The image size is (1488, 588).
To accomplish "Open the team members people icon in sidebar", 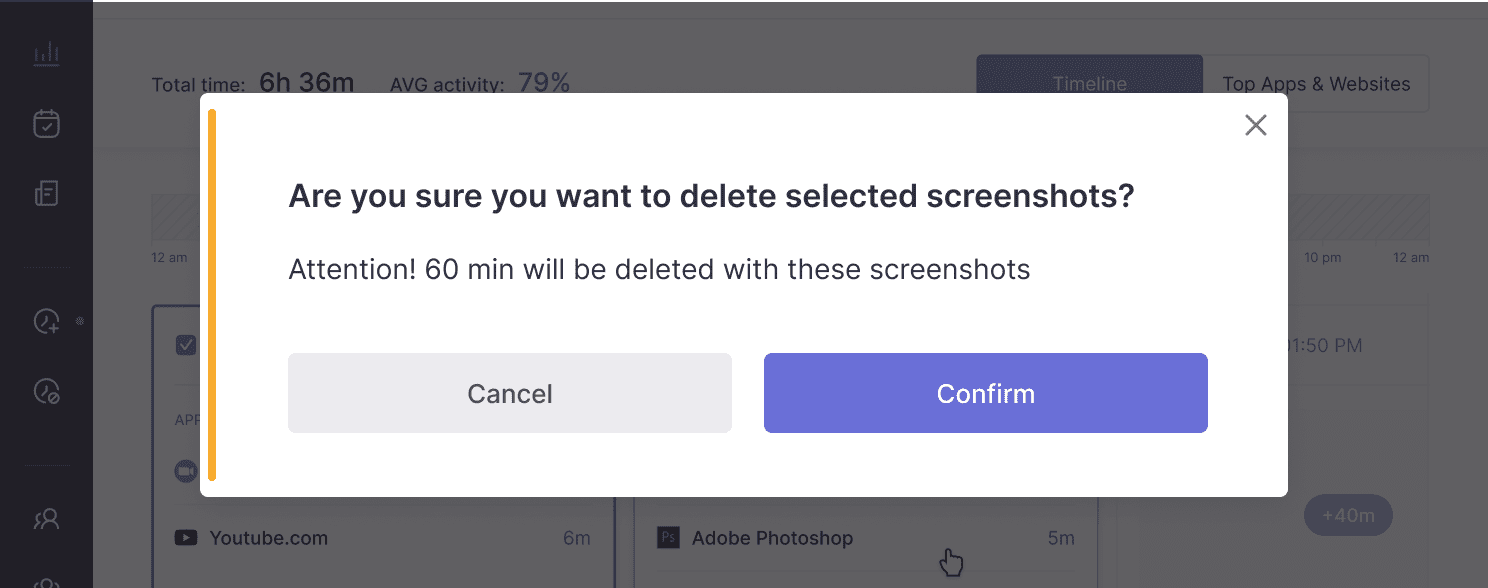I will pyautogui.click(x=46, y=519).
